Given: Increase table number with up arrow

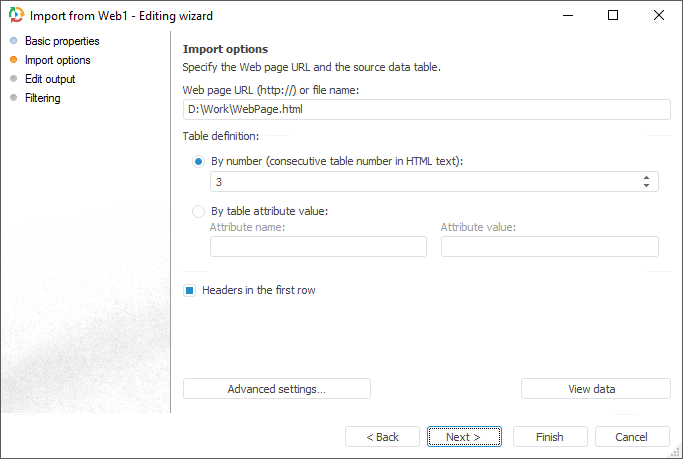Looking at the screenshot, I should [647, 177].
